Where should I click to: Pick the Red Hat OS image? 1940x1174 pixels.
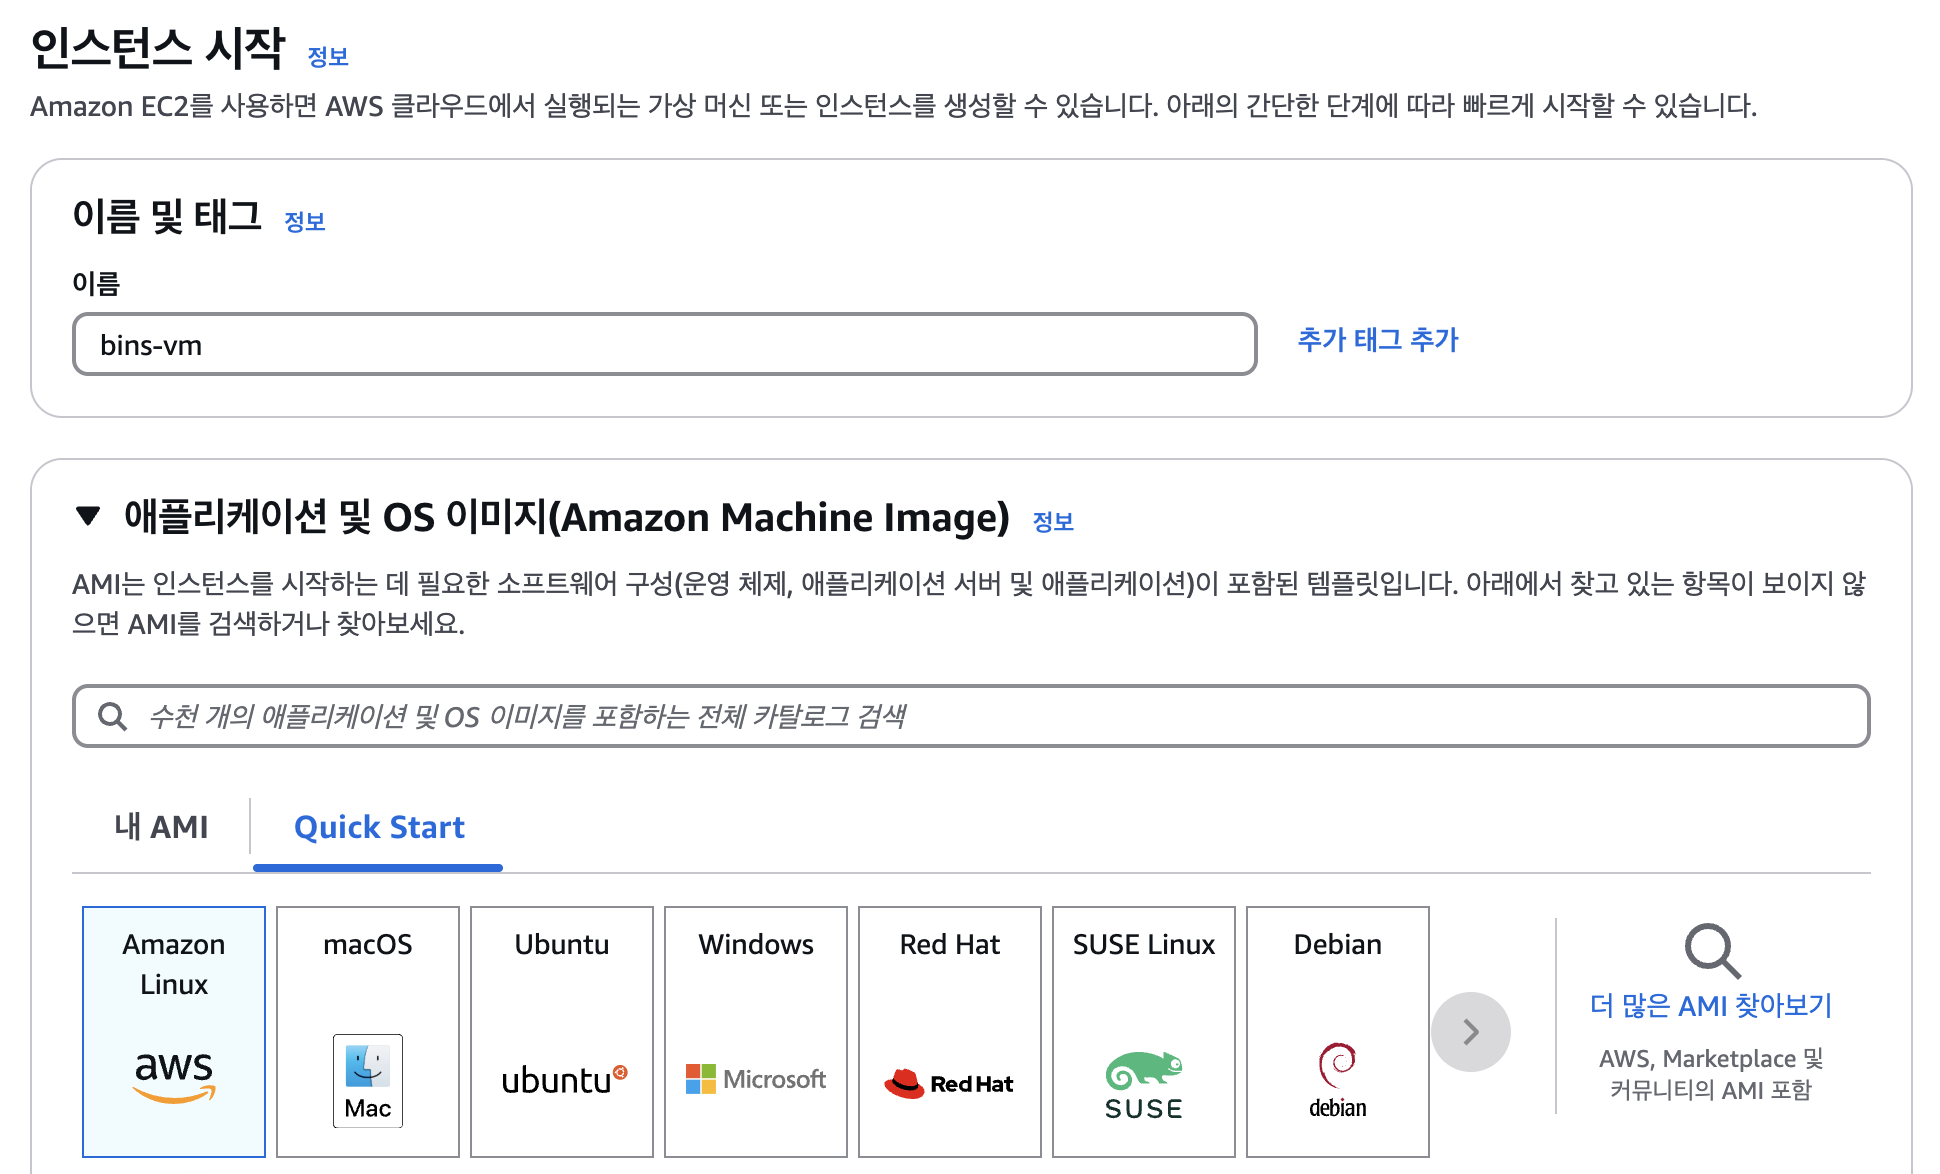coord(948,1030)
